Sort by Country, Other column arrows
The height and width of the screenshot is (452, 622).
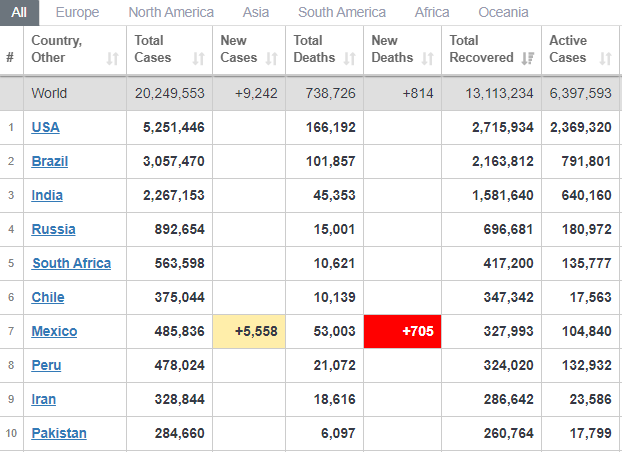[111, 58]
